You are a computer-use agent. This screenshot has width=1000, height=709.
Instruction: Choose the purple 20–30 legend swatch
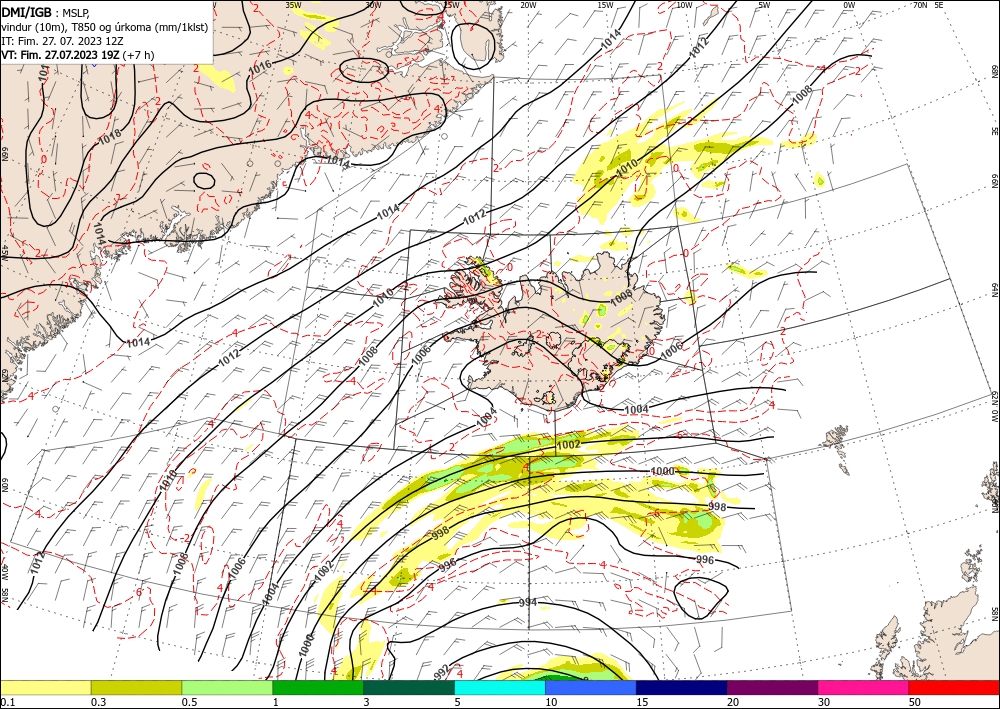click(772, 687)
